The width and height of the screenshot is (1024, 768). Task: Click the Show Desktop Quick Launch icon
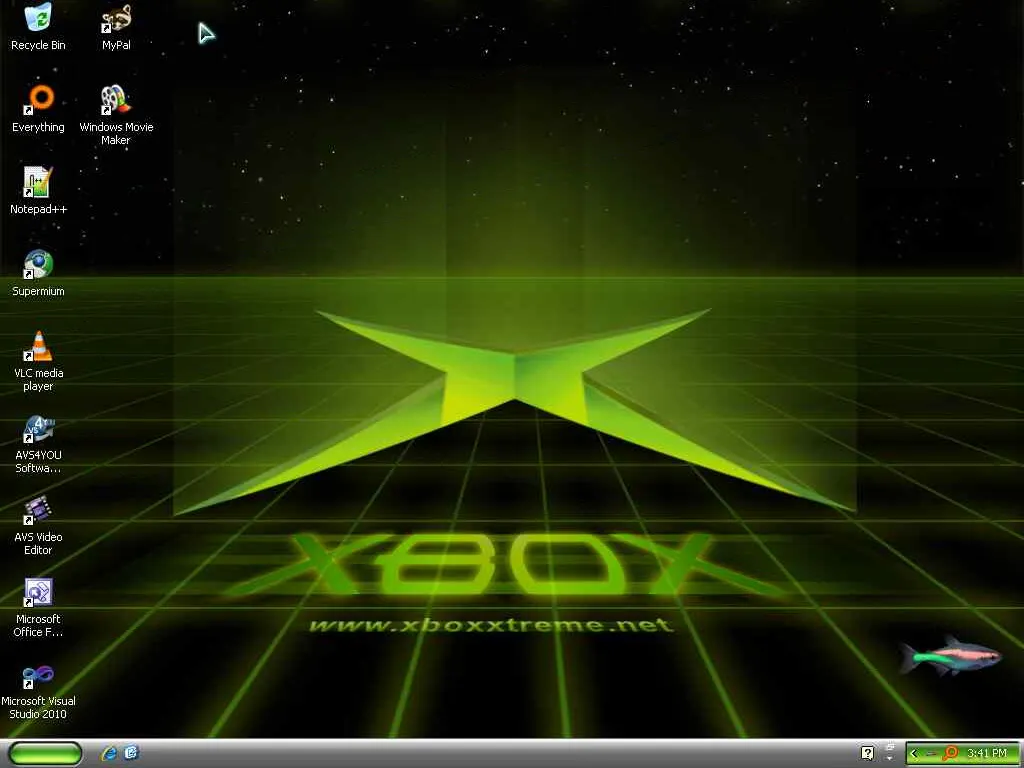pyautogui.click(x=131, y=753)
